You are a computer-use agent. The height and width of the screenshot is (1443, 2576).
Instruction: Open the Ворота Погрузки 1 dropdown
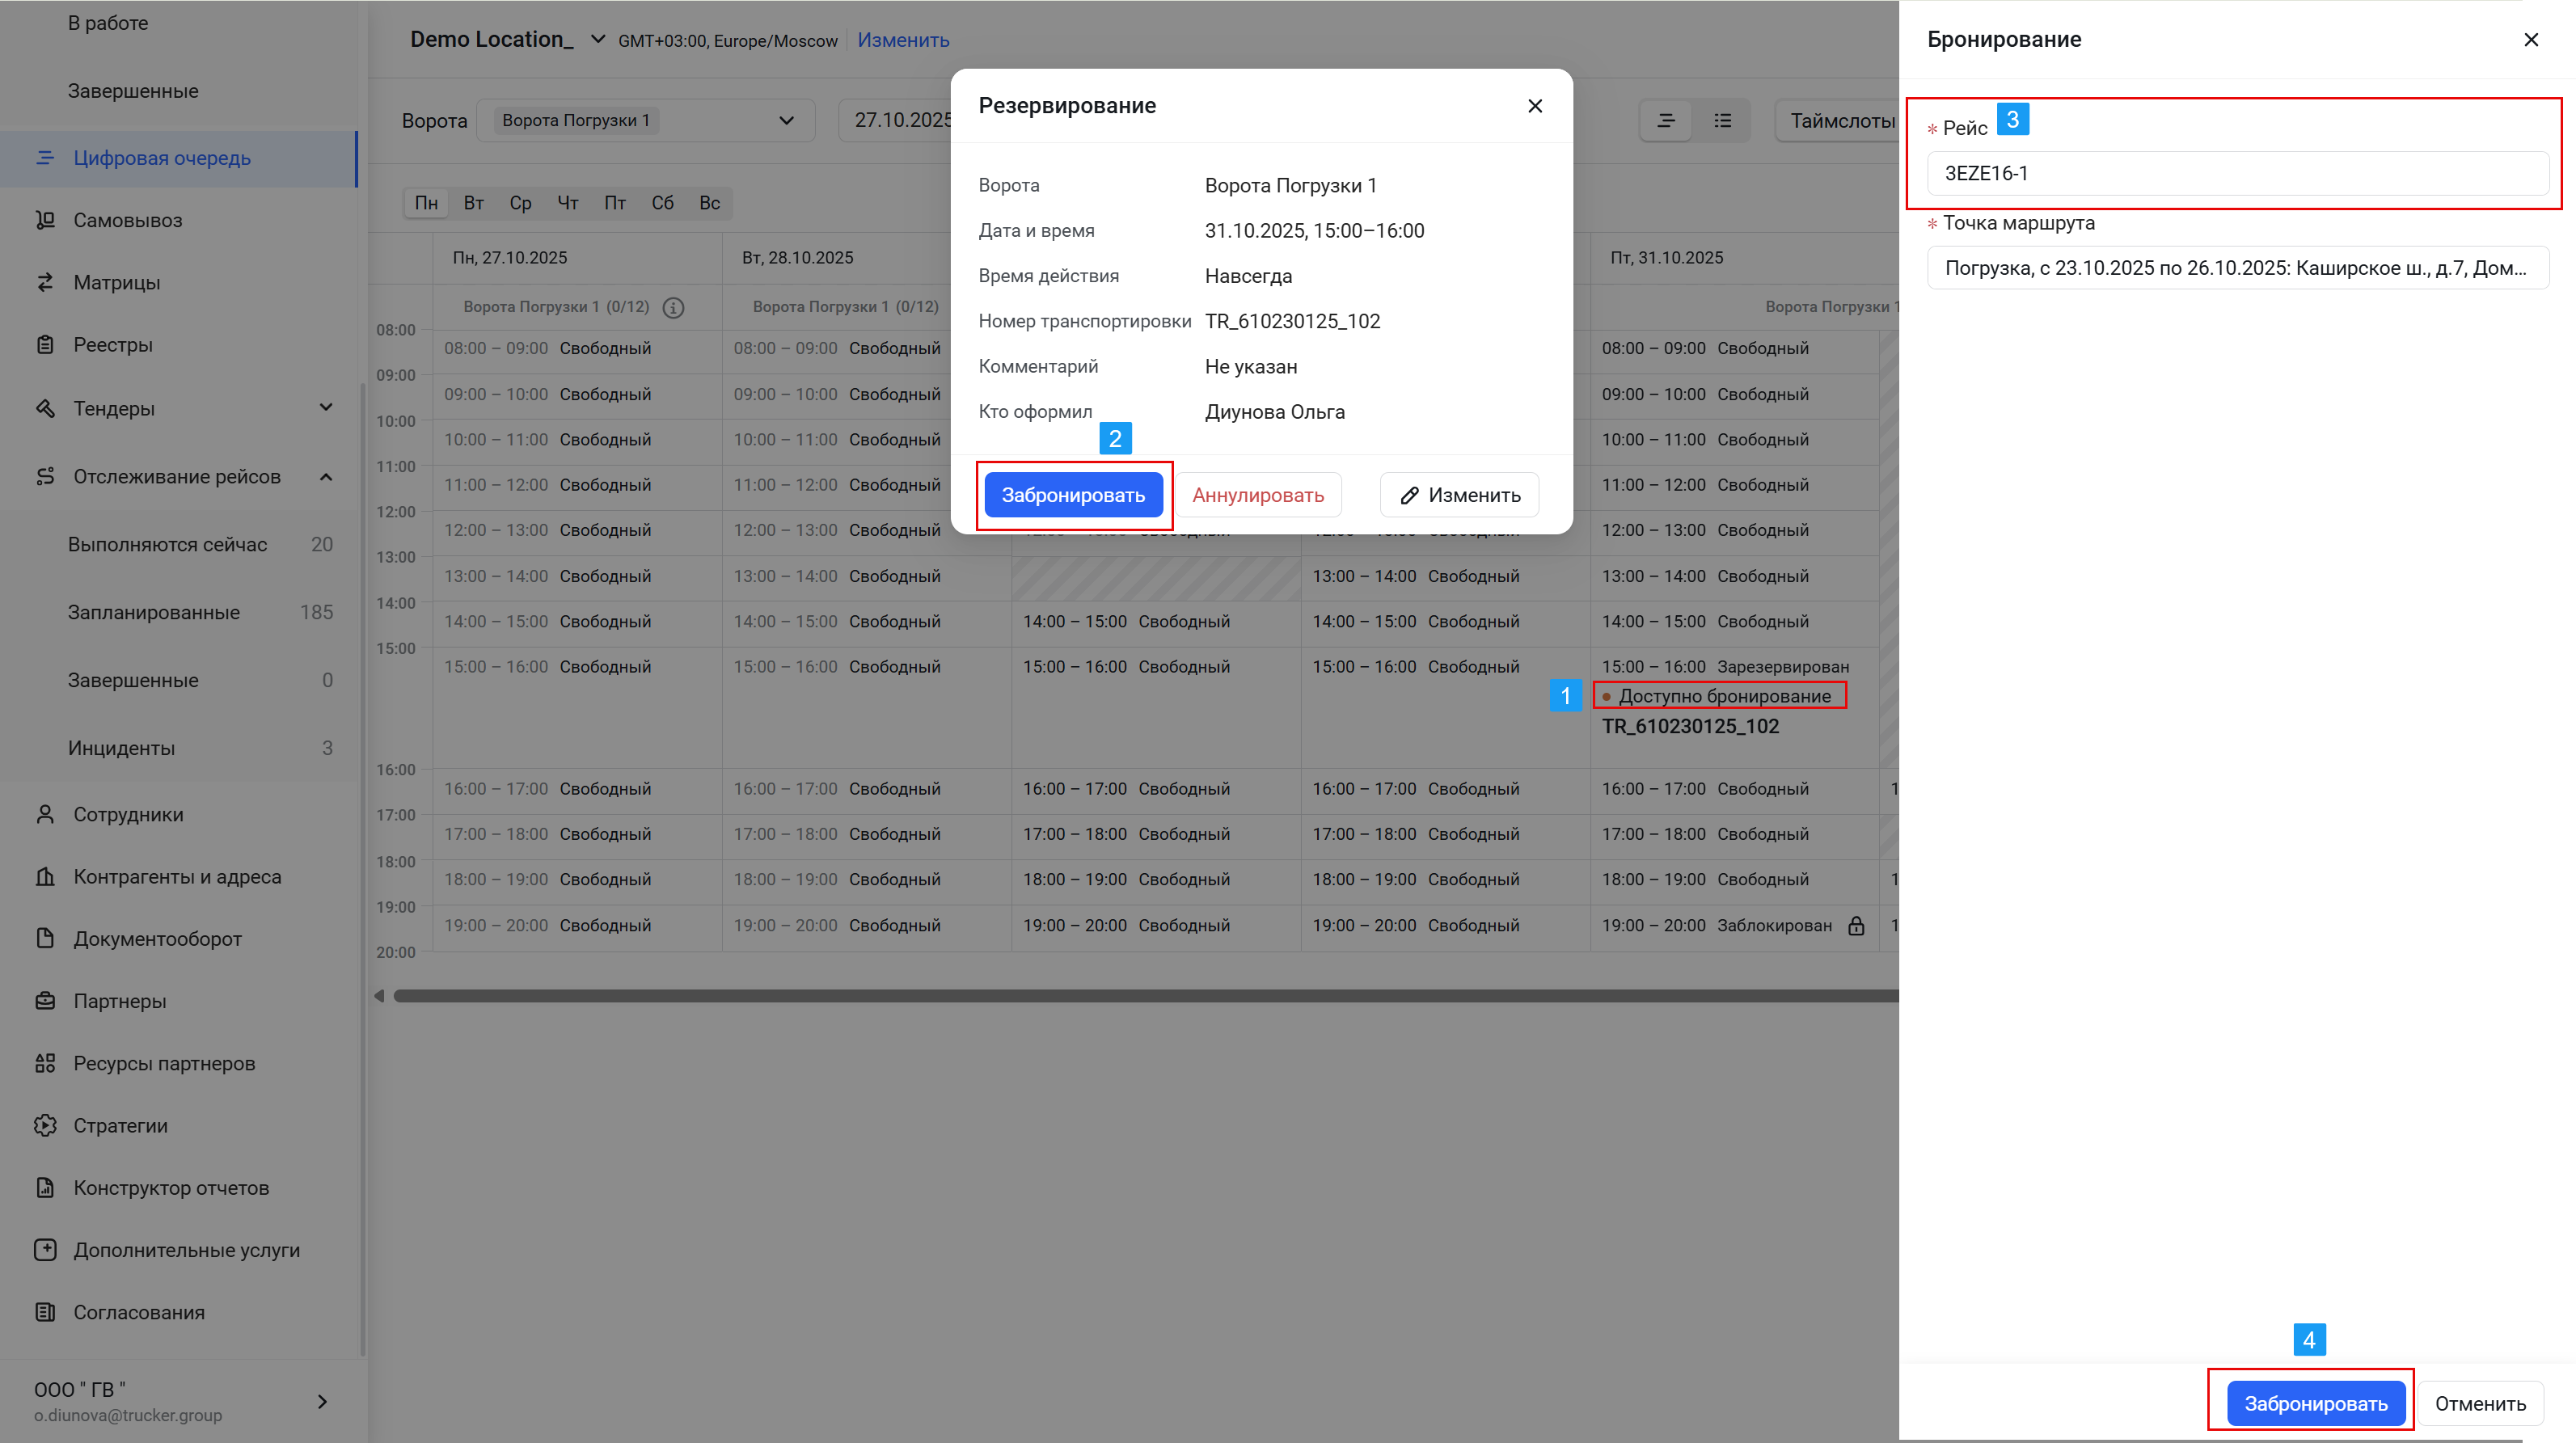coord(646,121)
